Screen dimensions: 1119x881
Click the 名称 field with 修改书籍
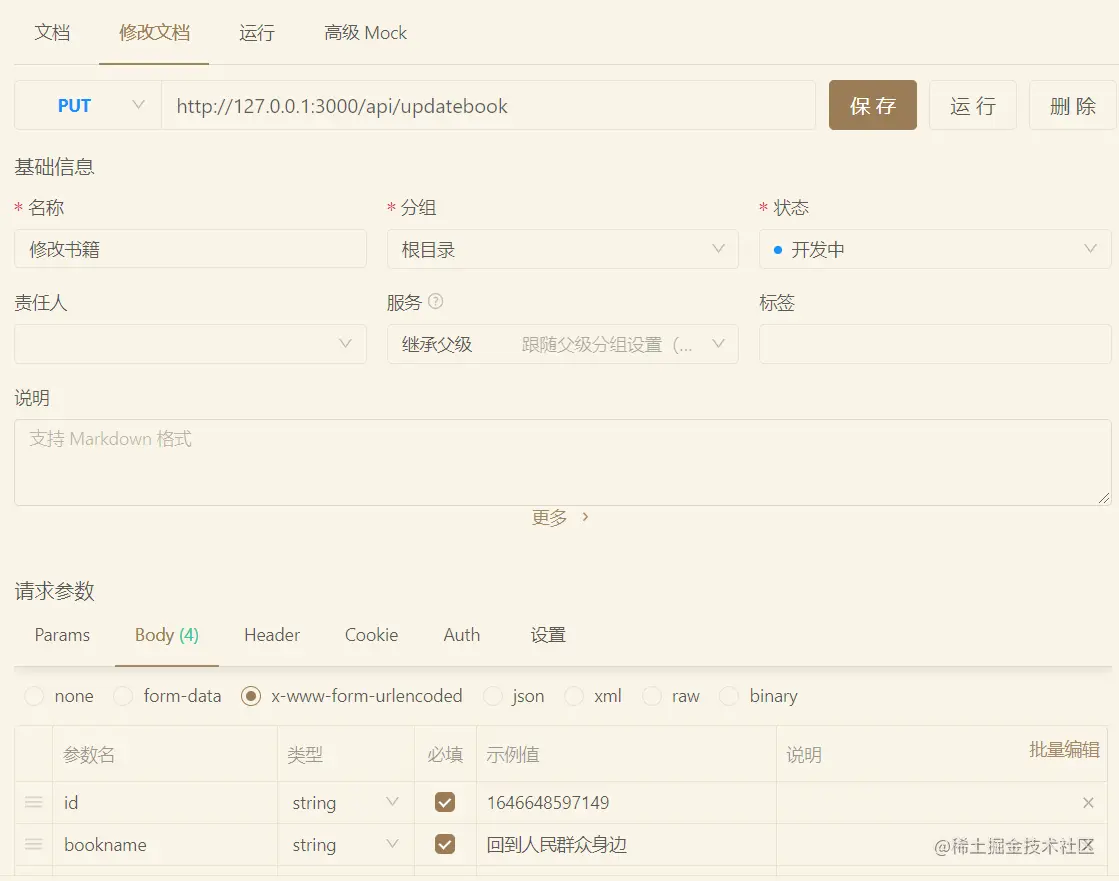click(191, 249)
